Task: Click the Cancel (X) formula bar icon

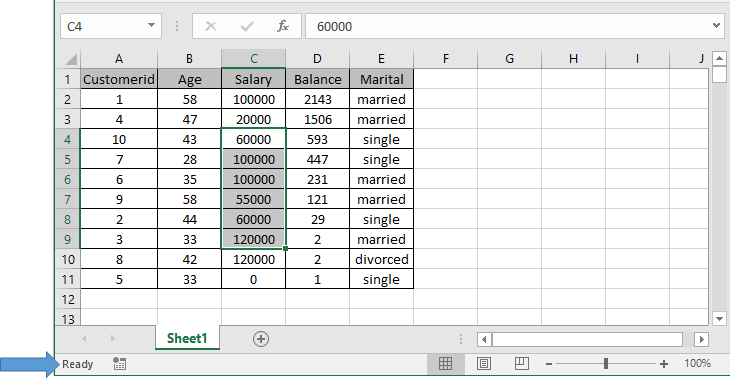Action: tap(211, 27)
